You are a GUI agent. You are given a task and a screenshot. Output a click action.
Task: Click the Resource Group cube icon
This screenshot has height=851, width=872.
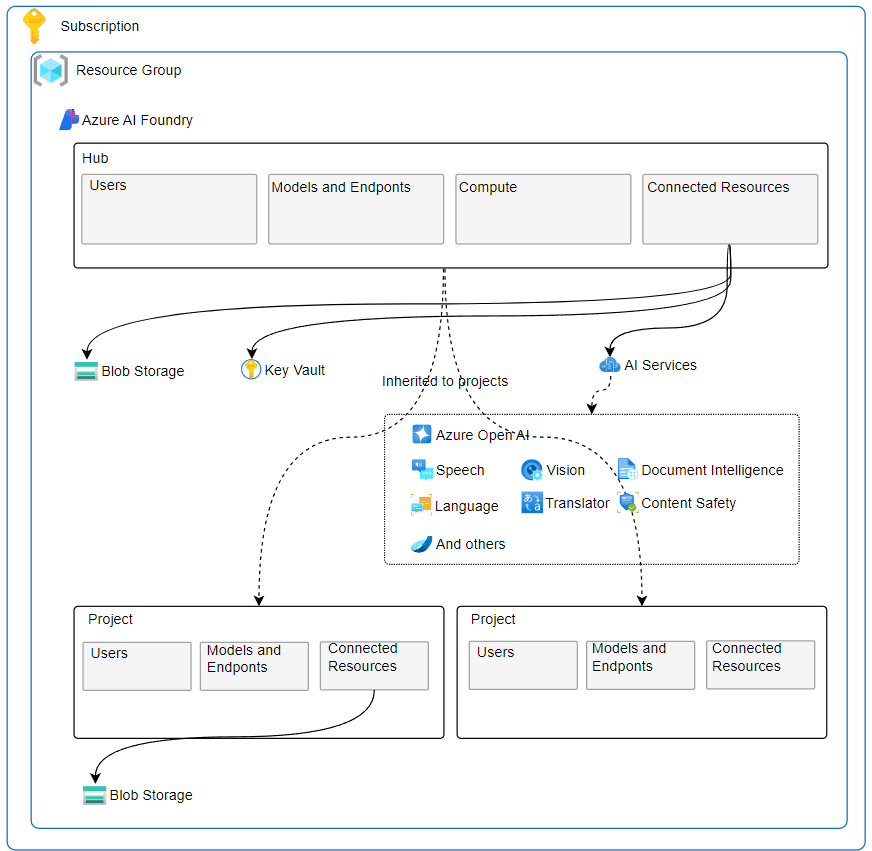pos(51,71)
